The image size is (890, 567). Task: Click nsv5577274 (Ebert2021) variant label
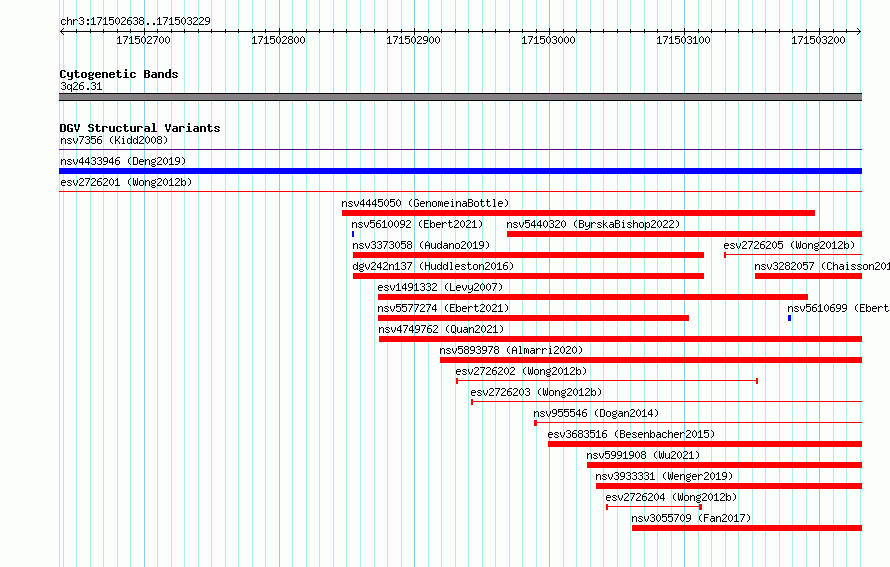click(443, 308)
